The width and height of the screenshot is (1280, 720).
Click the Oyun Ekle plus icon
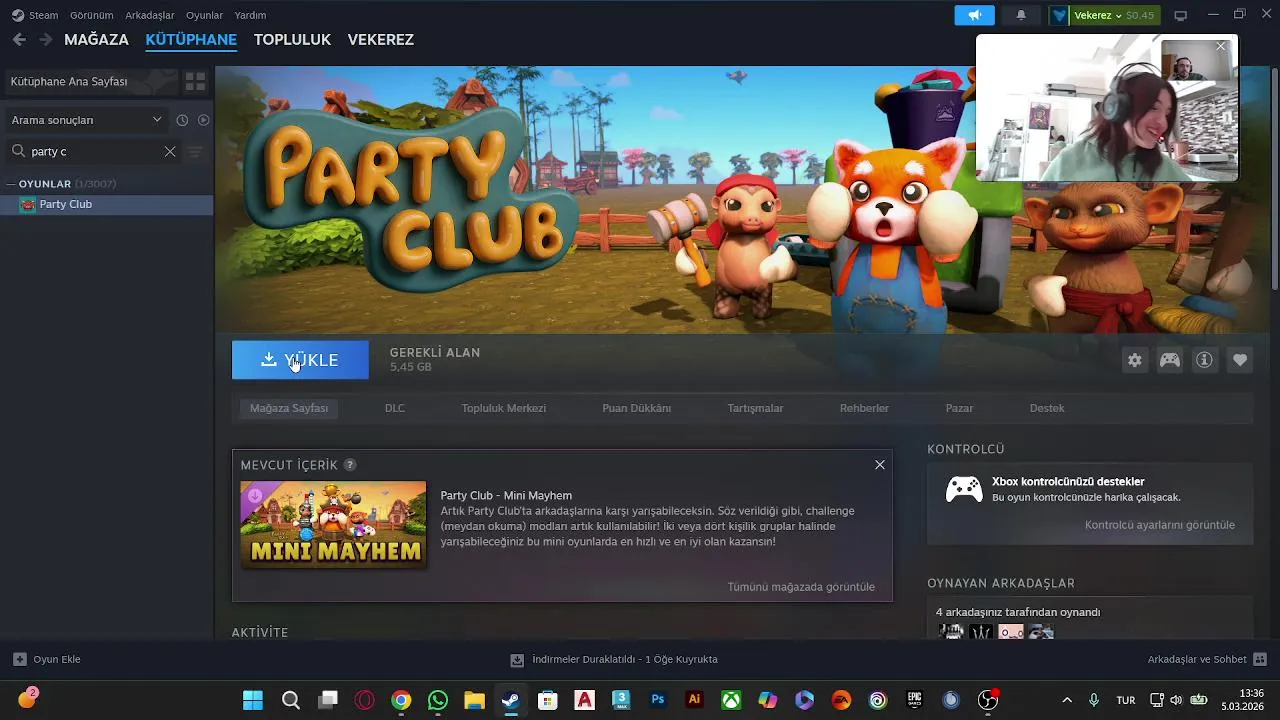pos(19,659)
